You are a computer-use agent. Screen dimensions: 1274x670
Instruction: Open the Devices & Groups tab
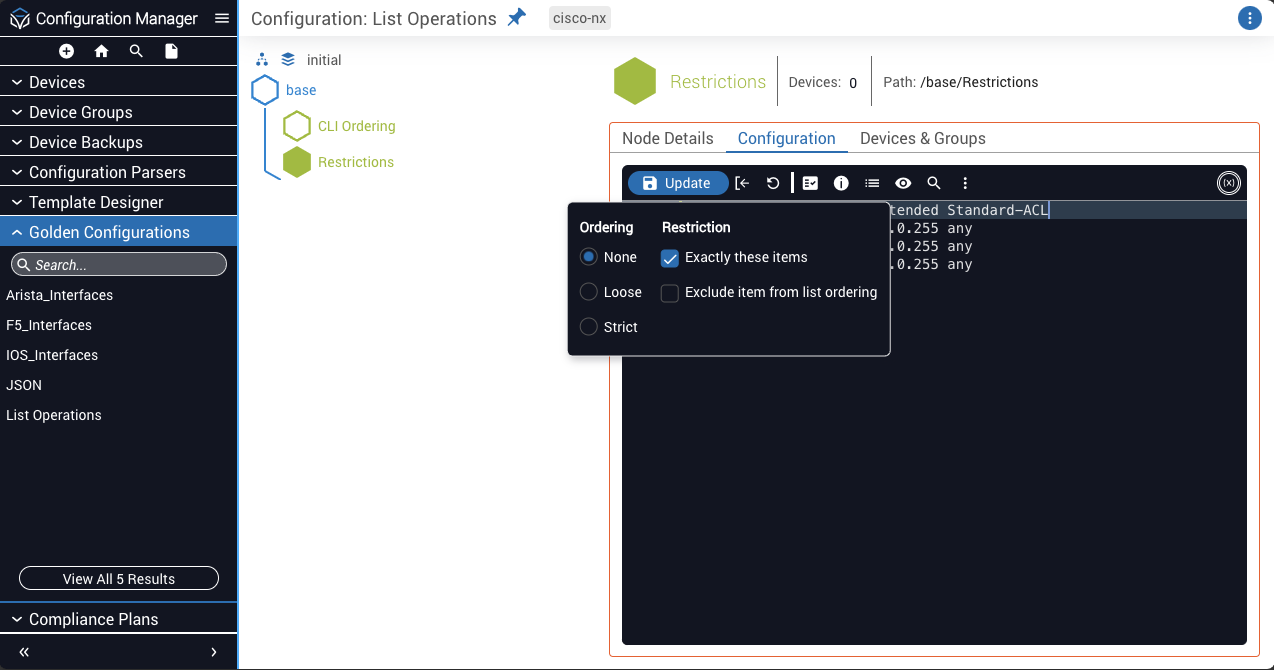click(922, 139)
